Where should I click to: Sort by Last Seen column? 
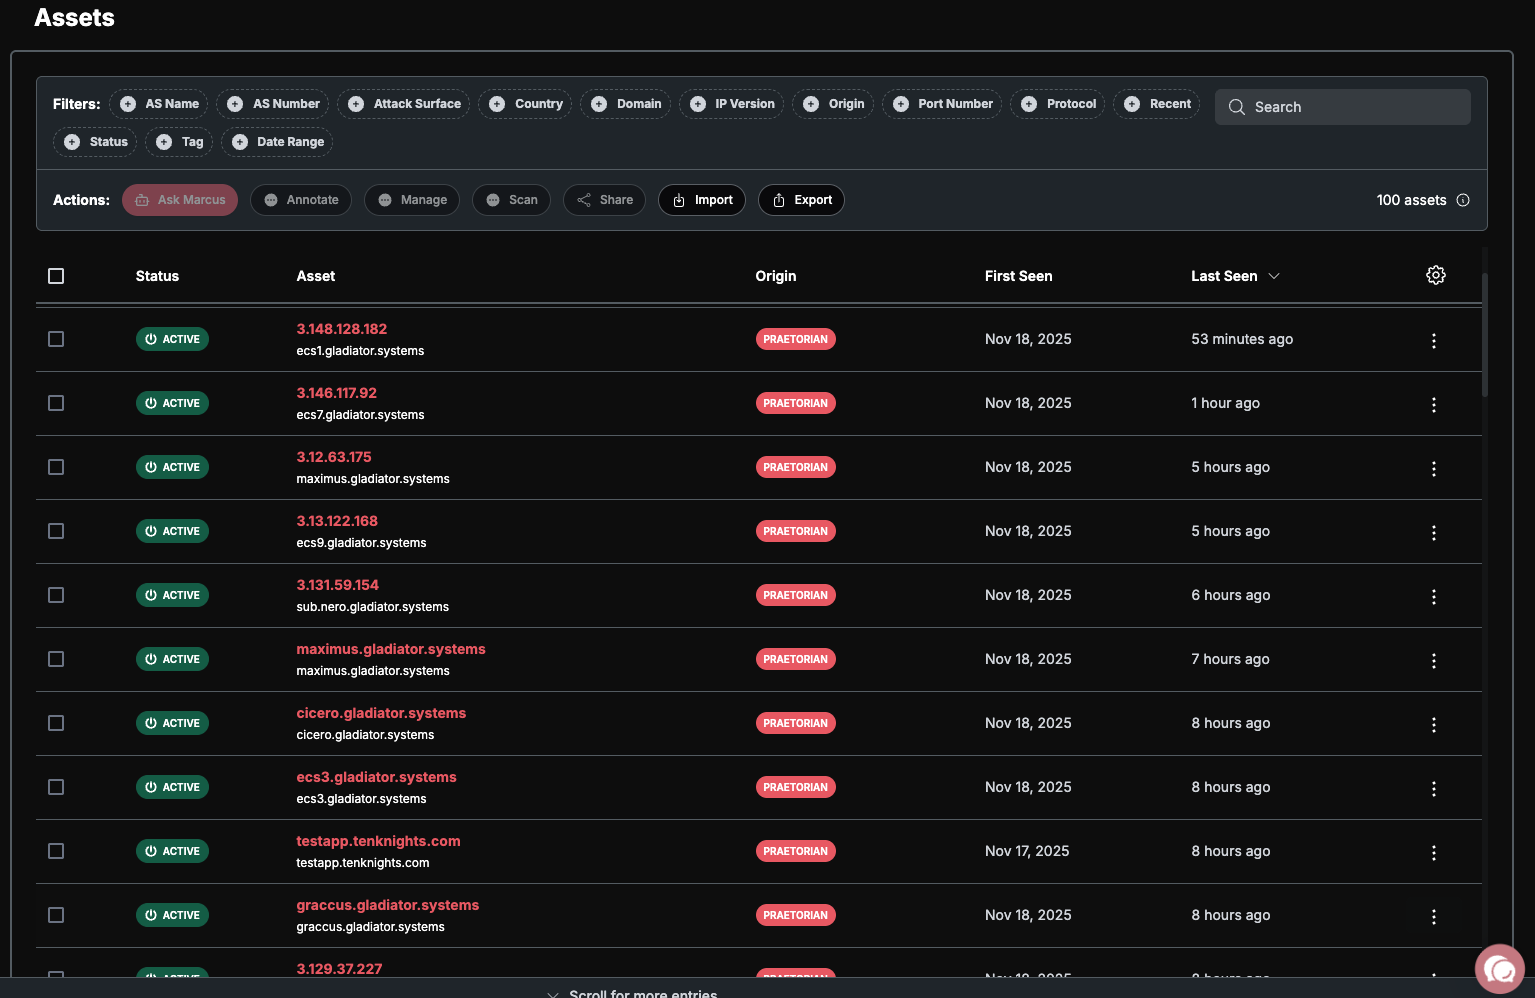click(x=1235, y=276)
